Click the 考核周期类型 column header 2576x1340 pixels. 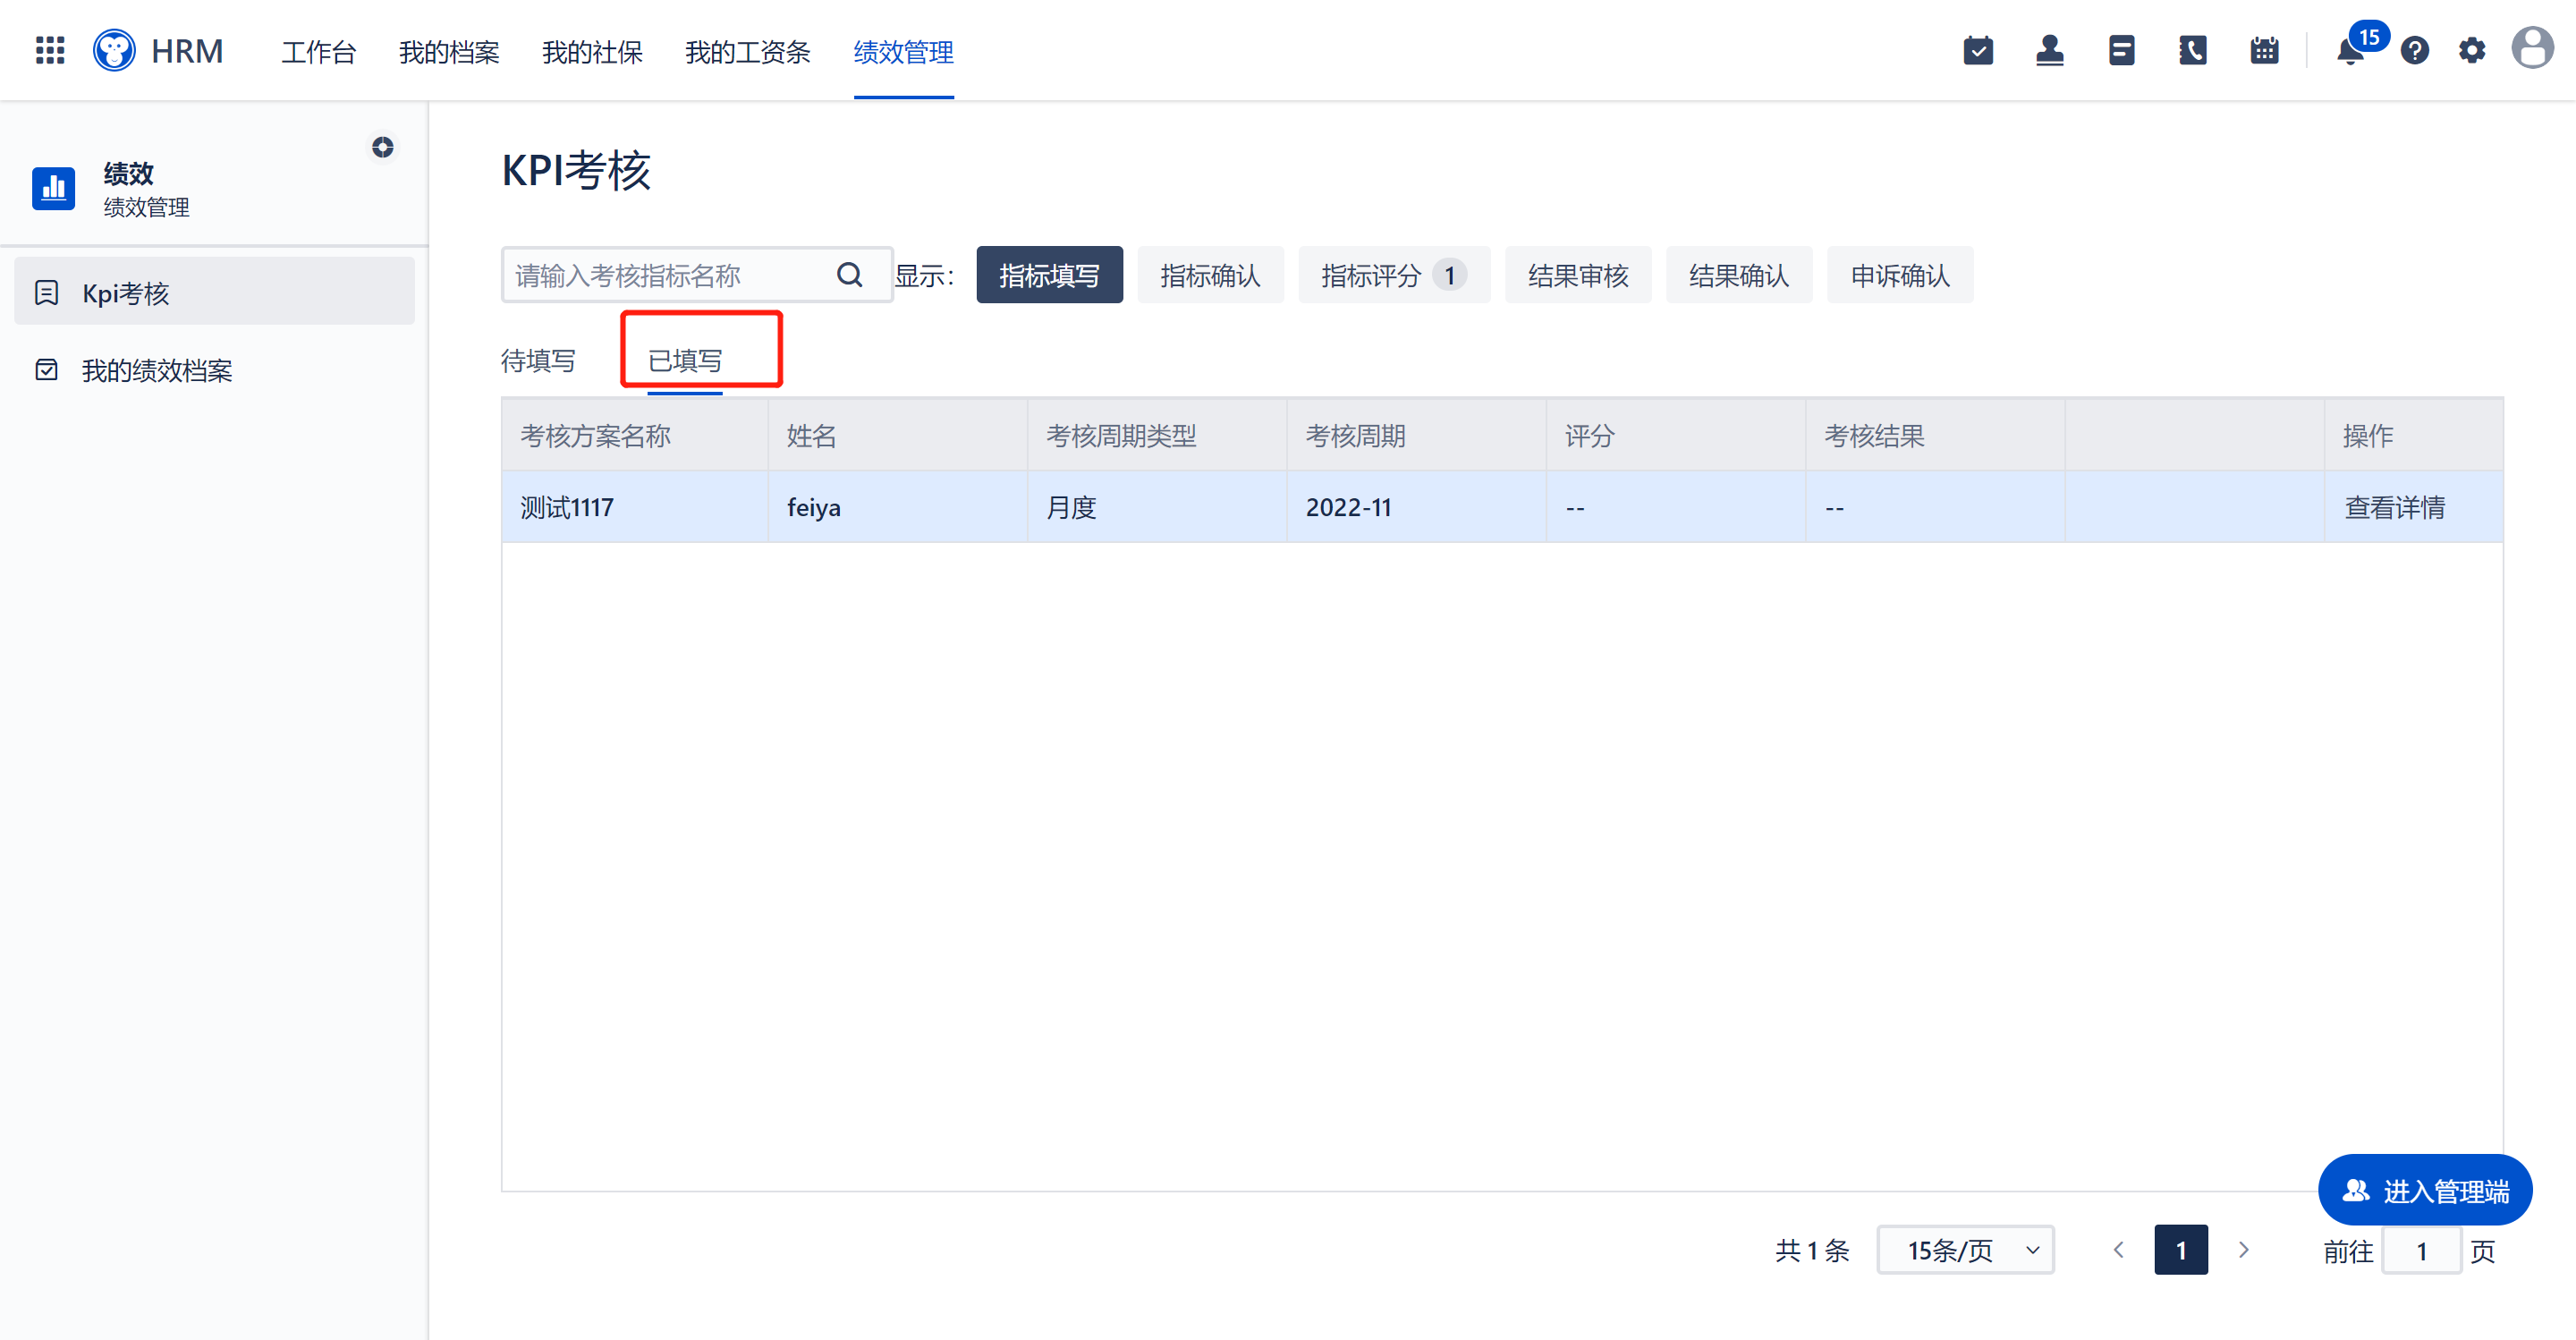(x=1157, y=436)
